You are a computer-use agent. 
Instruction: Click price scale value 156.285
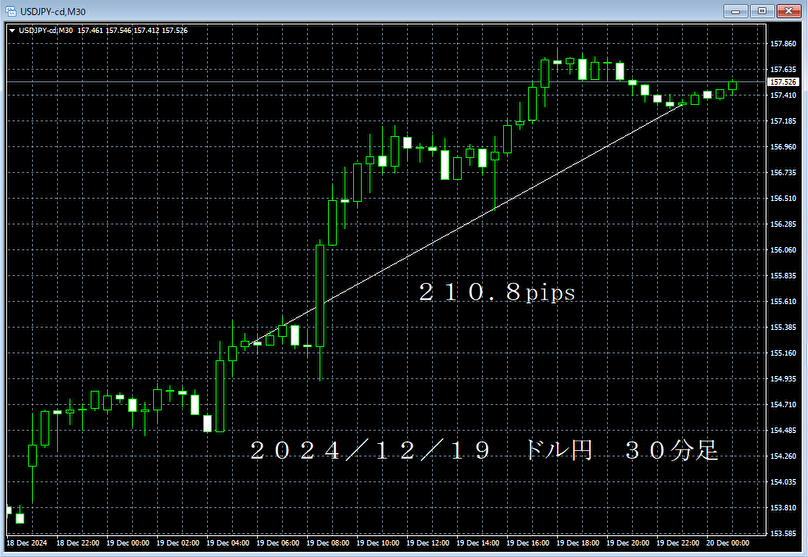click(783, 224)
